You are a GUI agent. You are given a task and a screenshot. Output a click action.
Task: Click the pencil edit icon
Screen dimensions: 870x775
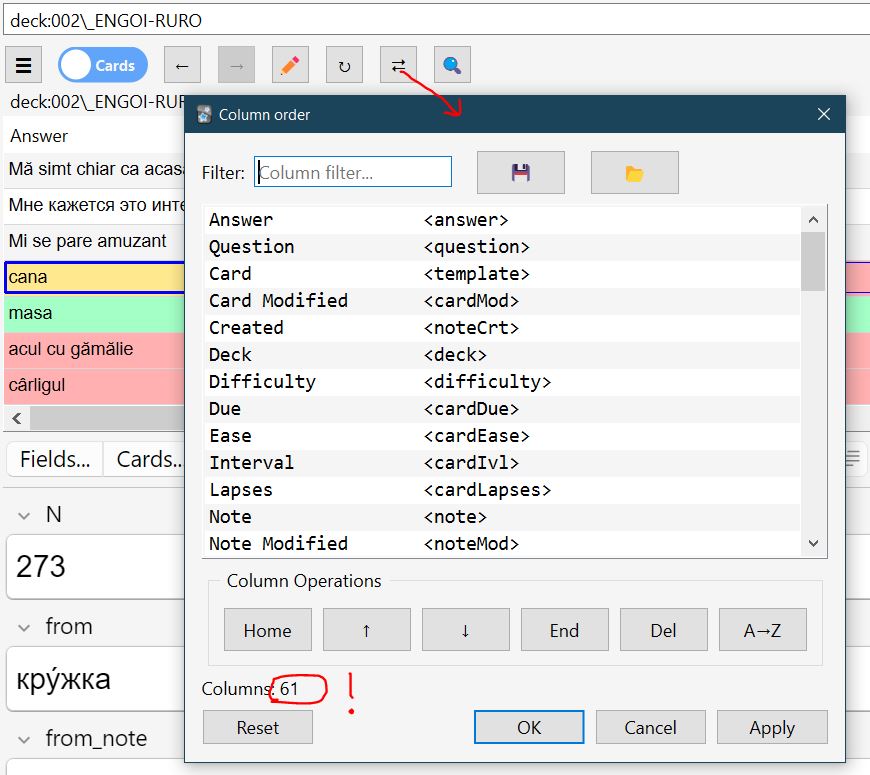coord(290,66)
